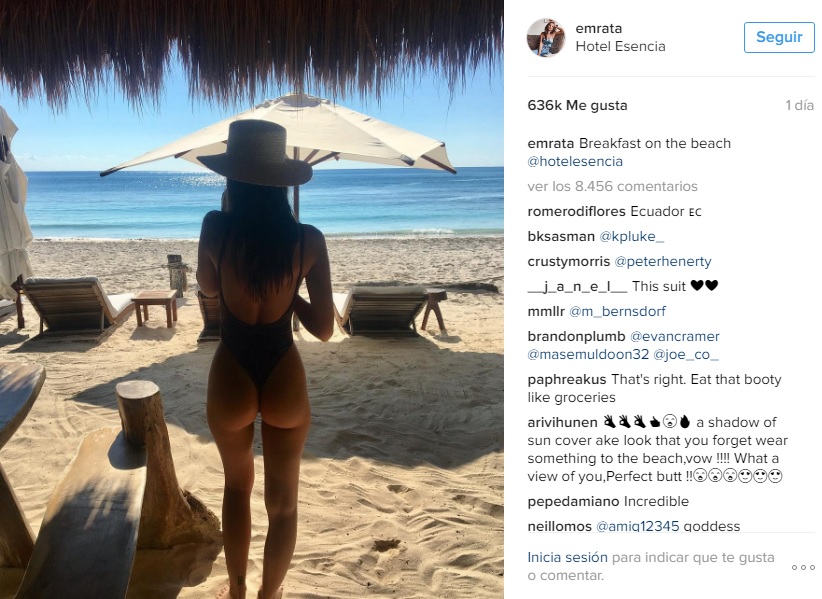Open the emrata profile avatar

click(x=546, y=37)
